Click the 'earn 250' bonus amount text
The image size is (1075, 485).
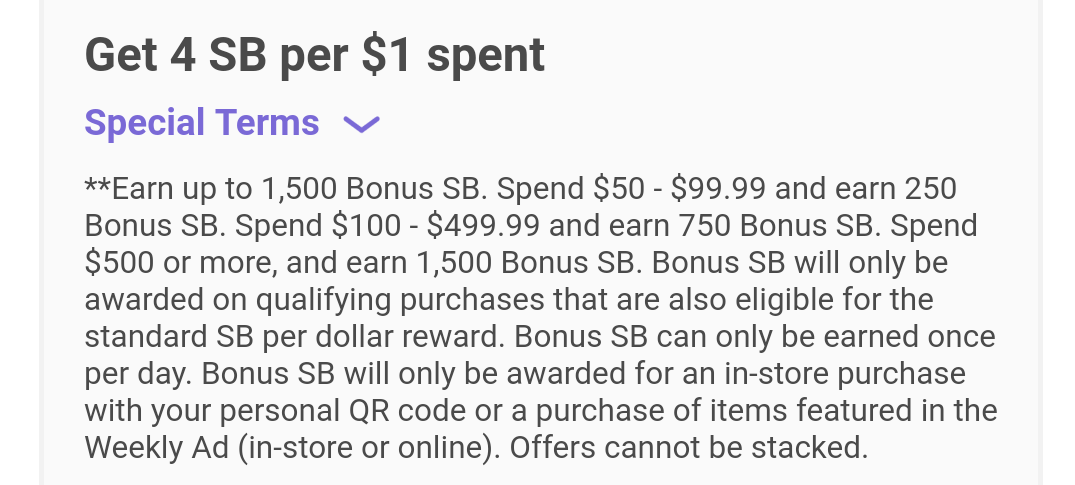pyautogui.click(x=891, y=189)
